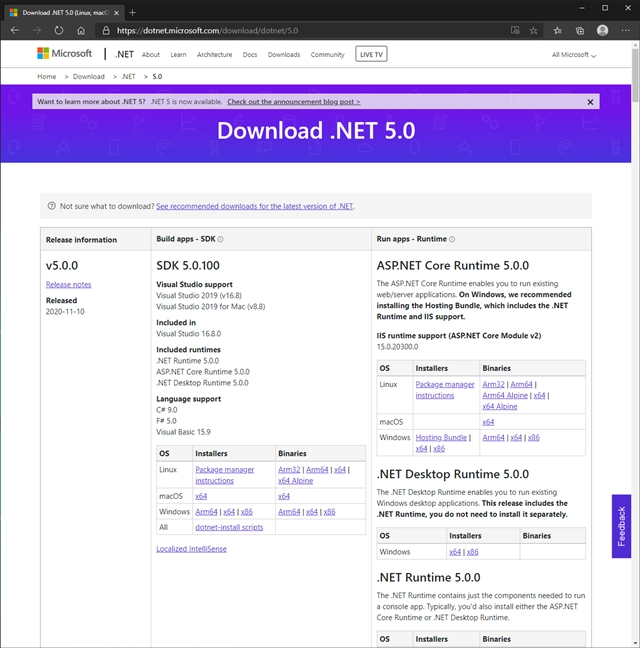Viewport: 640px width, 648px height.
Task: Download SDK Windows x86 binaries
Action: pyautogui.click(x=330, y=512)
